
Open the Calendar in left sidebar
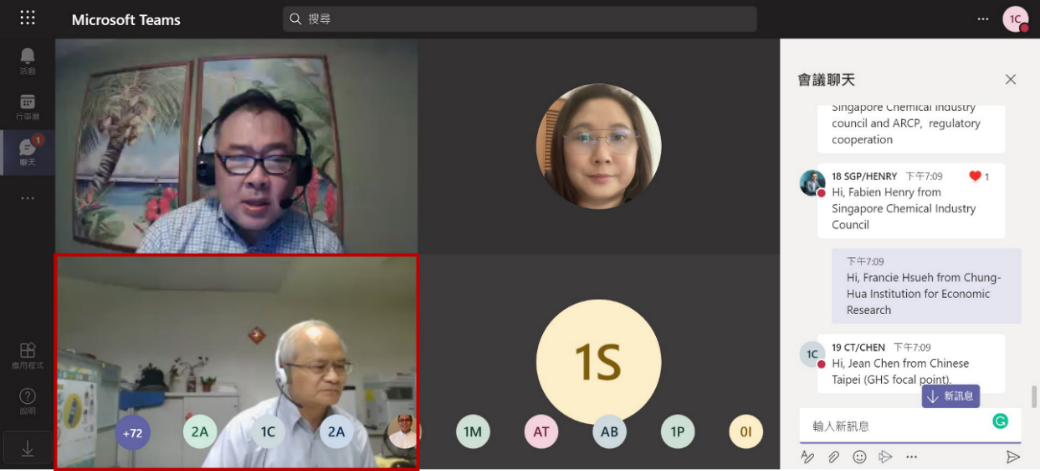point(27,106)
